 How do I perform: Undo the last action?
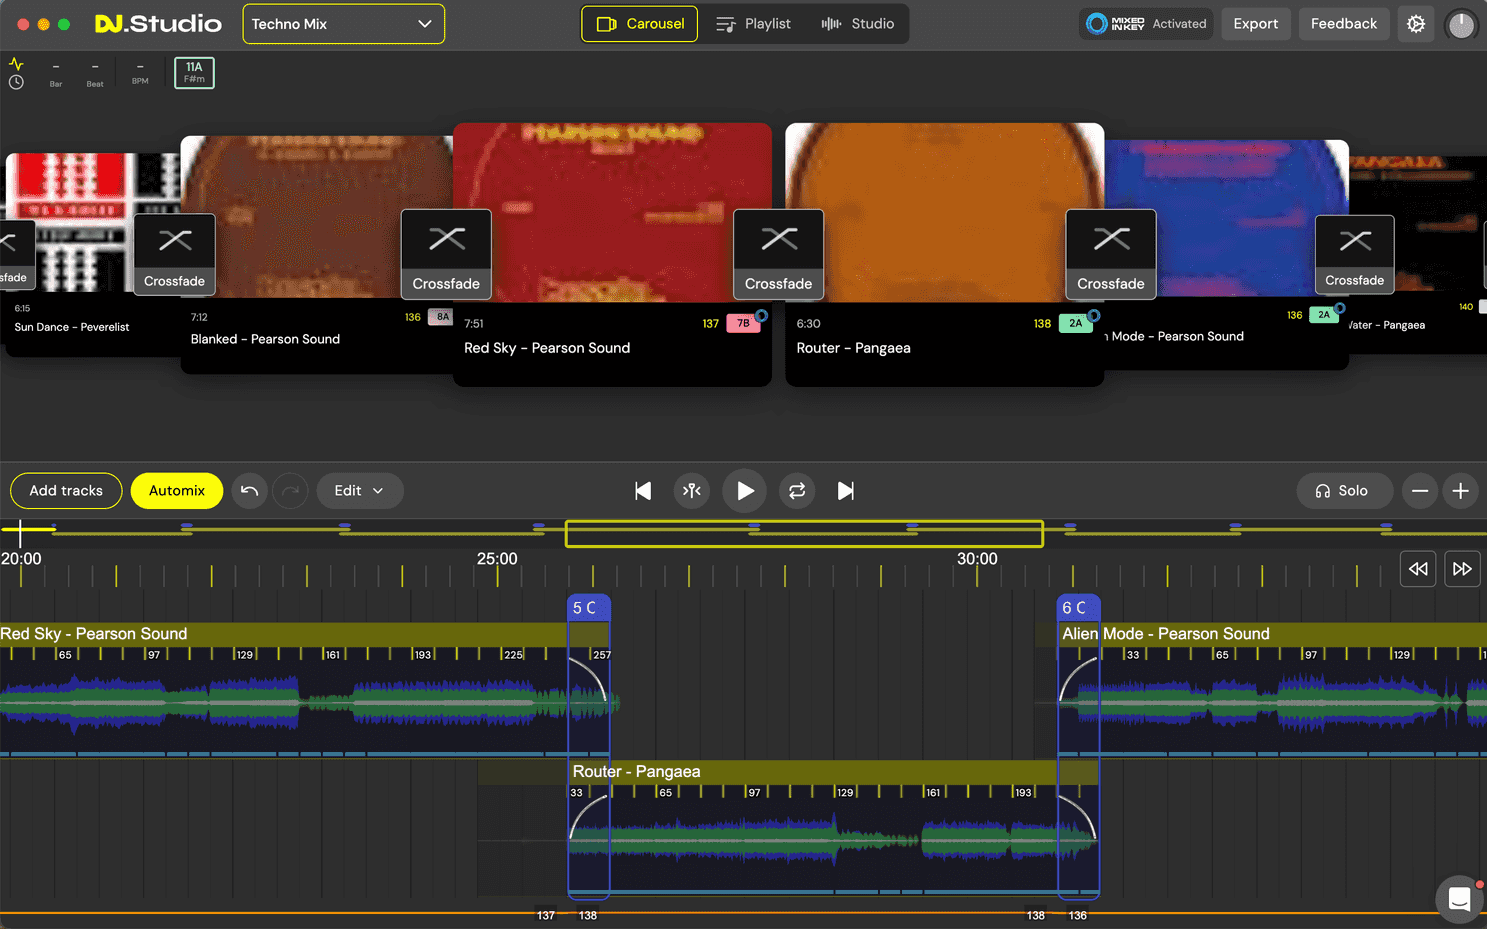pyautogui.click(x=250, y=491)
